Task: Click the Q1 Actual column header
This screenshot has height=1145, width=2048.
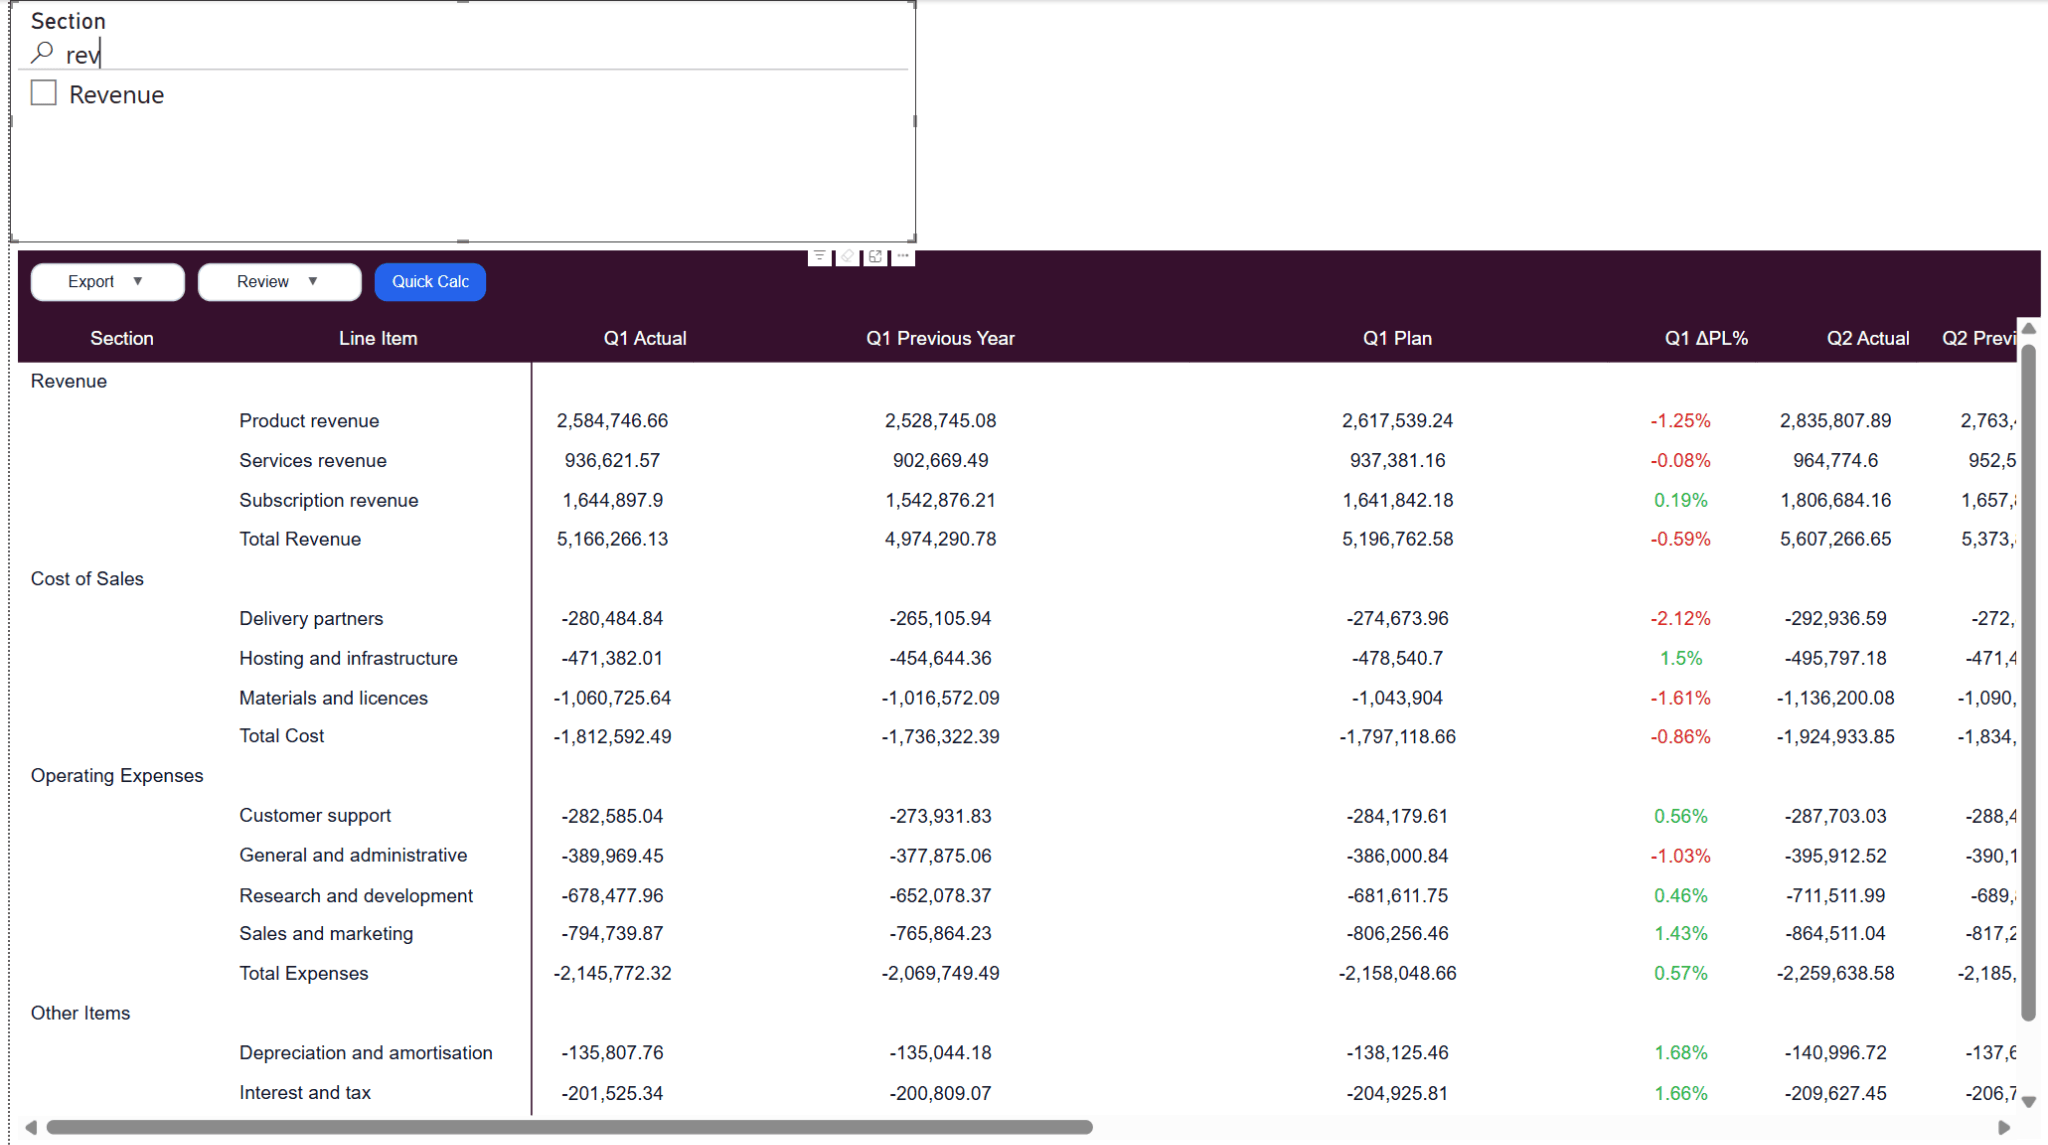Action: click(645, 338)
